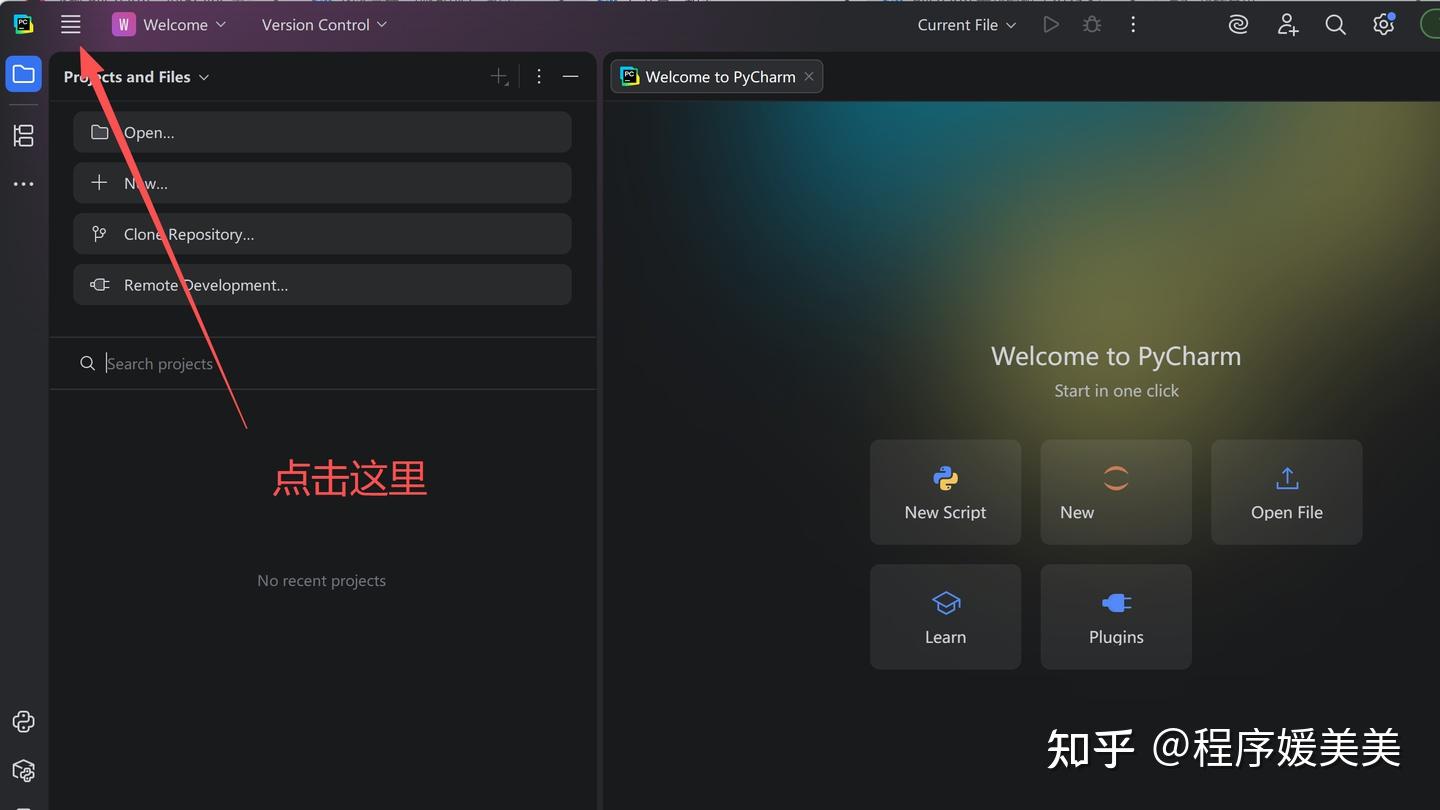Open the Python Packages icon
Image resolution: width=1440 pixels, height=810 pixels.
point(23,771)
